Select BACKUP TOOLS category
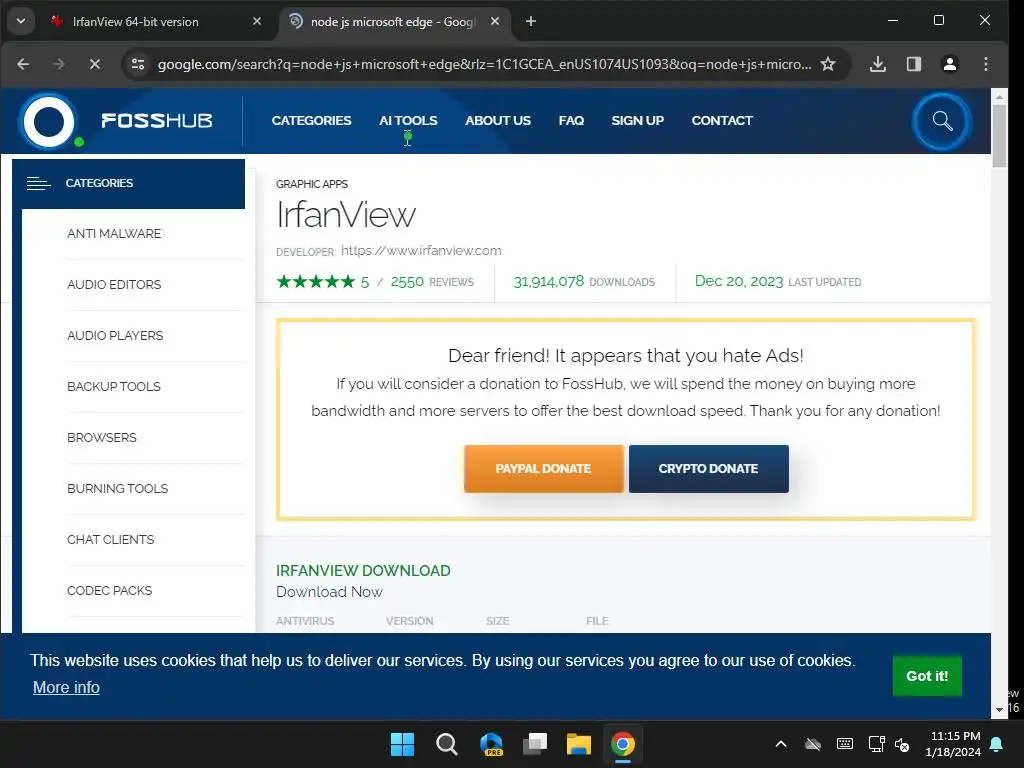1024x768 pixels. pos(114,387)
